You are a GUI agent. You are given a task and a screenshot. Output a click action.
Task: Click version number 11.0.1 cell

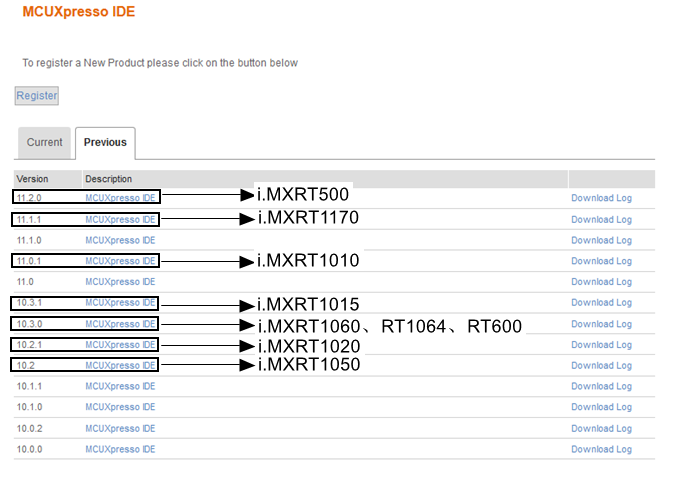[x=29, y=261]
